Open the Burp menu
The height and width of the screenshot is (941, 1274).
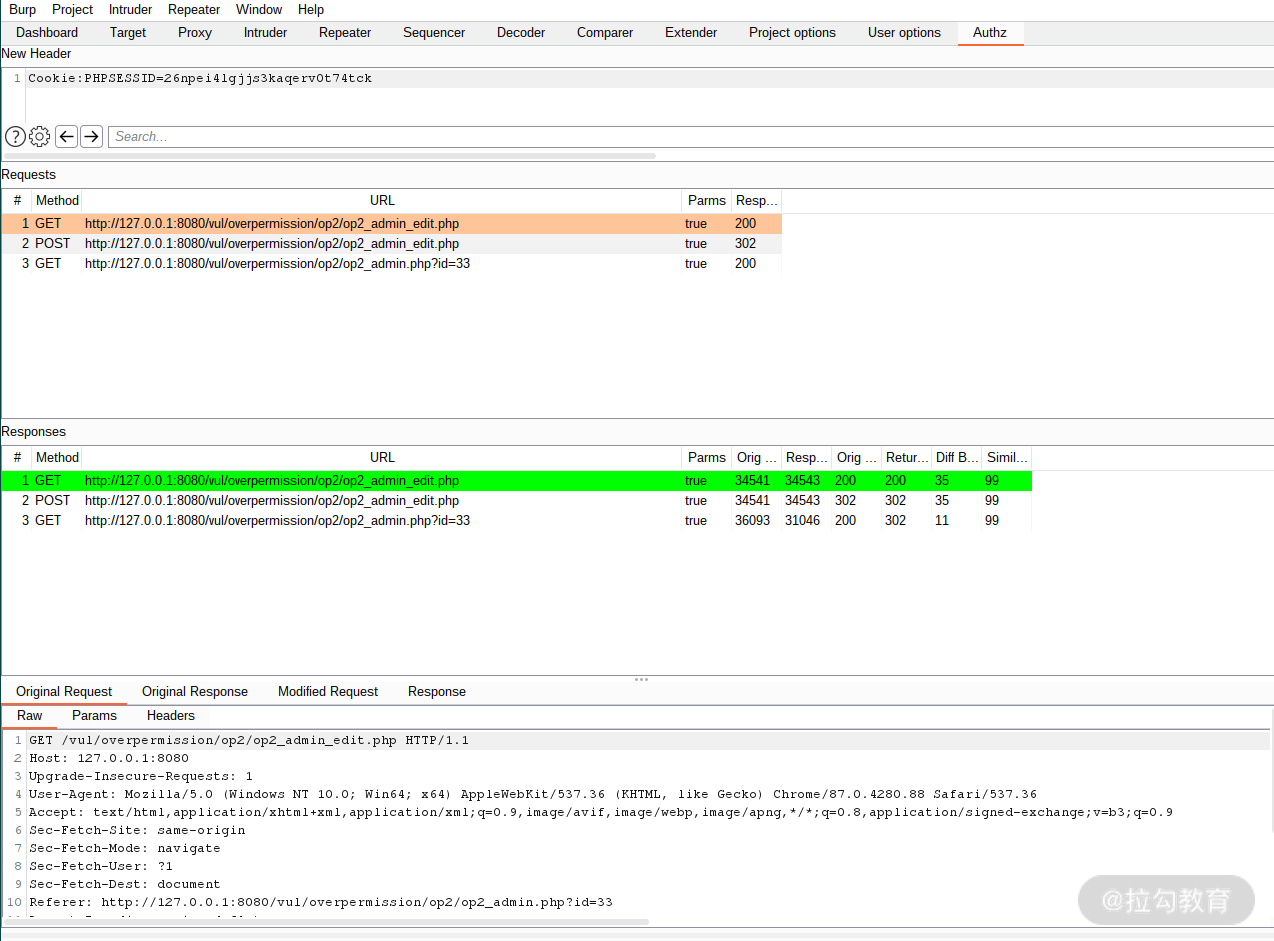(22, 10)
